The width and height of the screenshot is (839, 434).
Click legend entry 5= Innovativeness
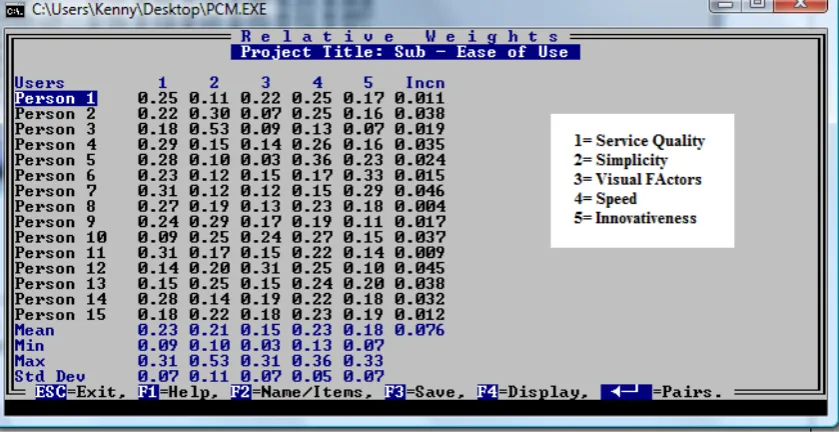click(x=635, y=218)
